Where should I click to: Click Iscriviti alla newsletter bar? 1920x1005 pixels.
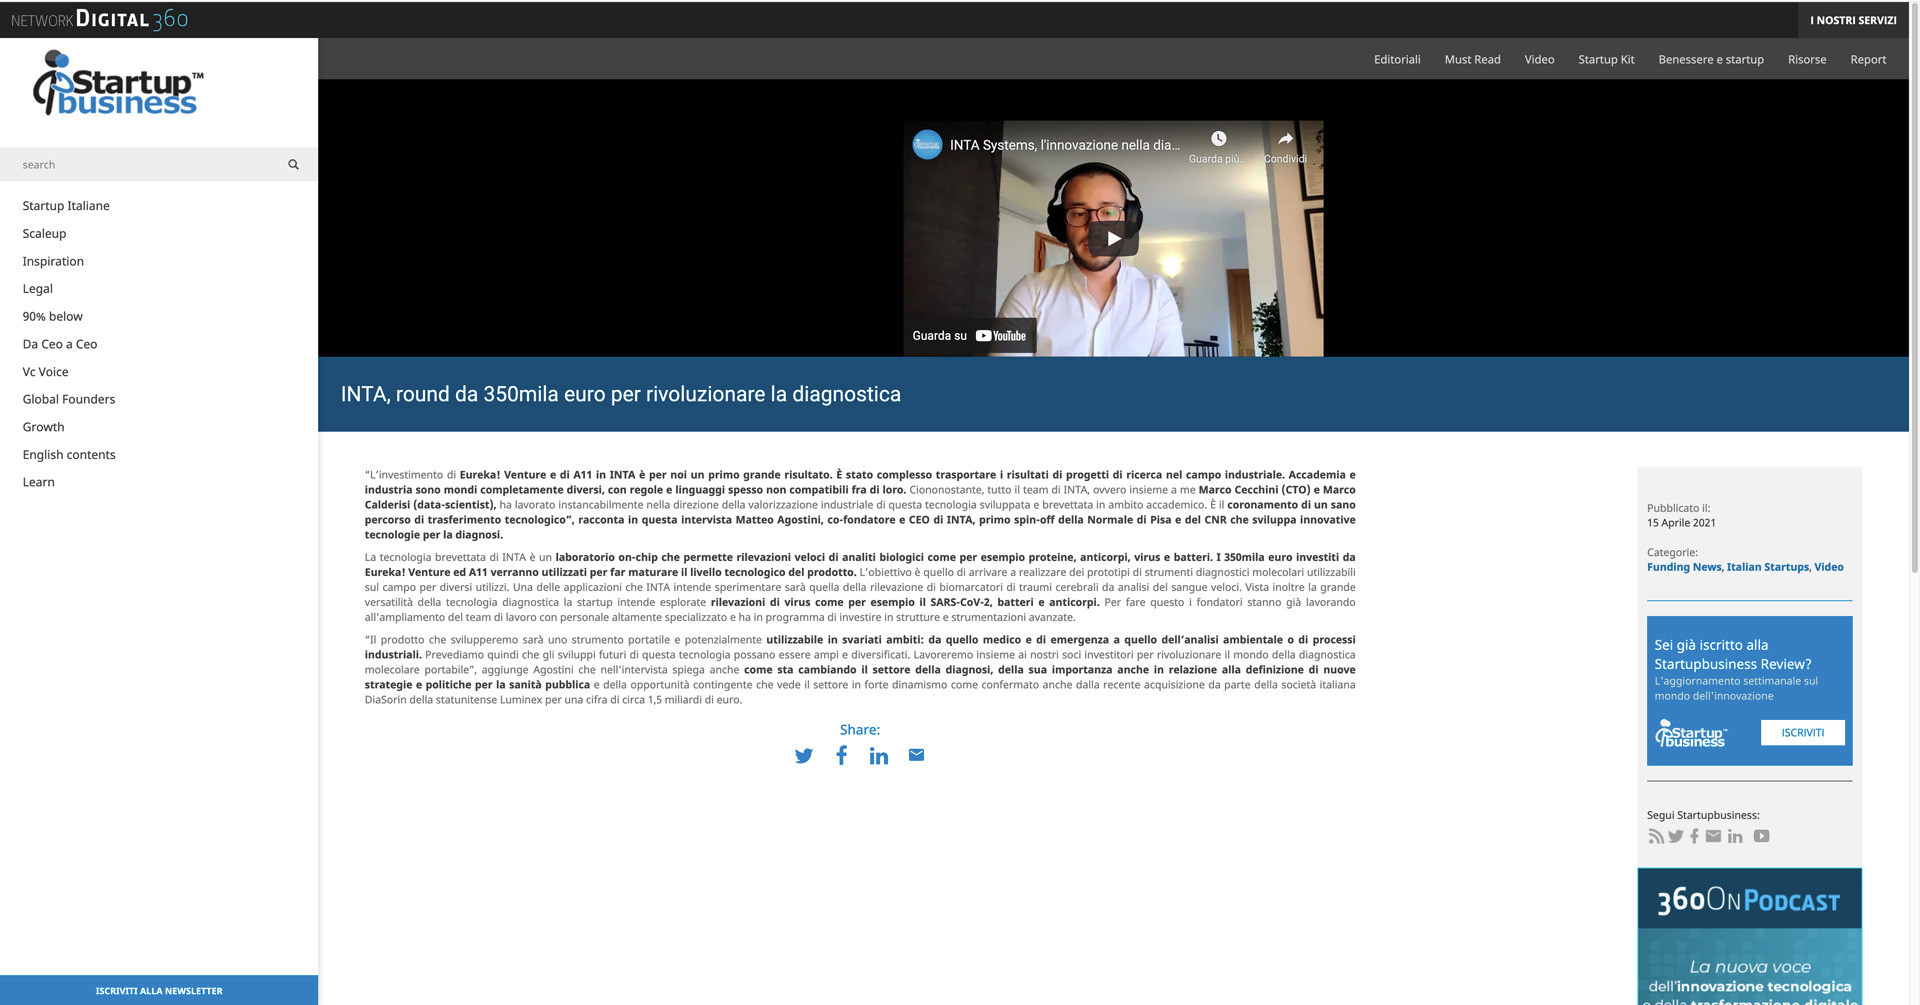[x=159, y=990]
